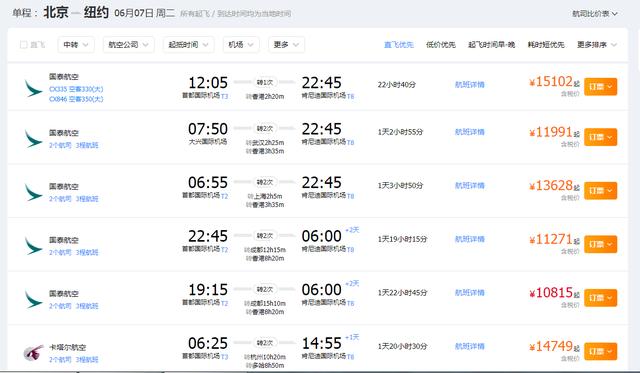The height and width of the screenshot is (373, 640).
Task: Book the ¥14749 Qatar flight with 订票
Action: (x=600, y=351)
